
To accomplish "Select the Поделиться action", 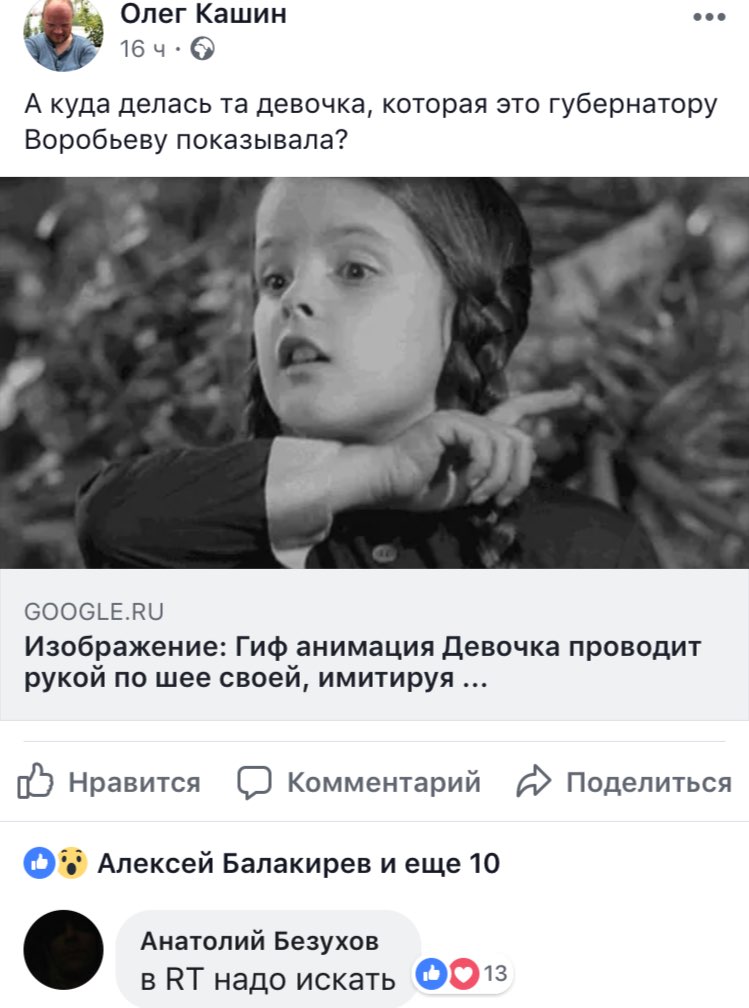I will point(624,782).
